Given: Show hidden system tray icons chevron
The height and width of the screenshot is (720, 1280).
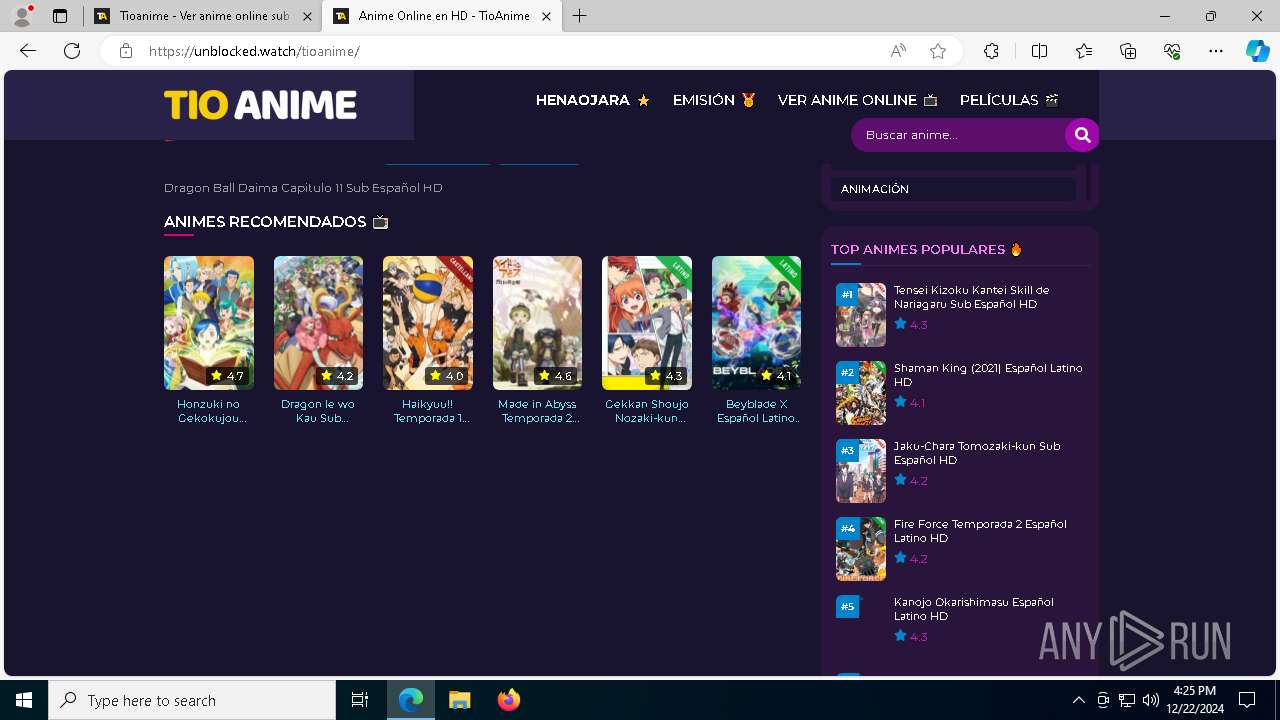Looking at the screenshot, I should pyautogui.click(x=1078, y=700).
